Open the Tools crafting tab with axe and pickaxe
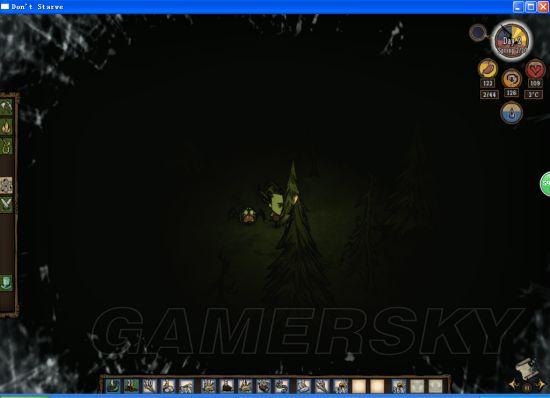The height and width of the screenshot is (398, 550). tap(6, 107)
